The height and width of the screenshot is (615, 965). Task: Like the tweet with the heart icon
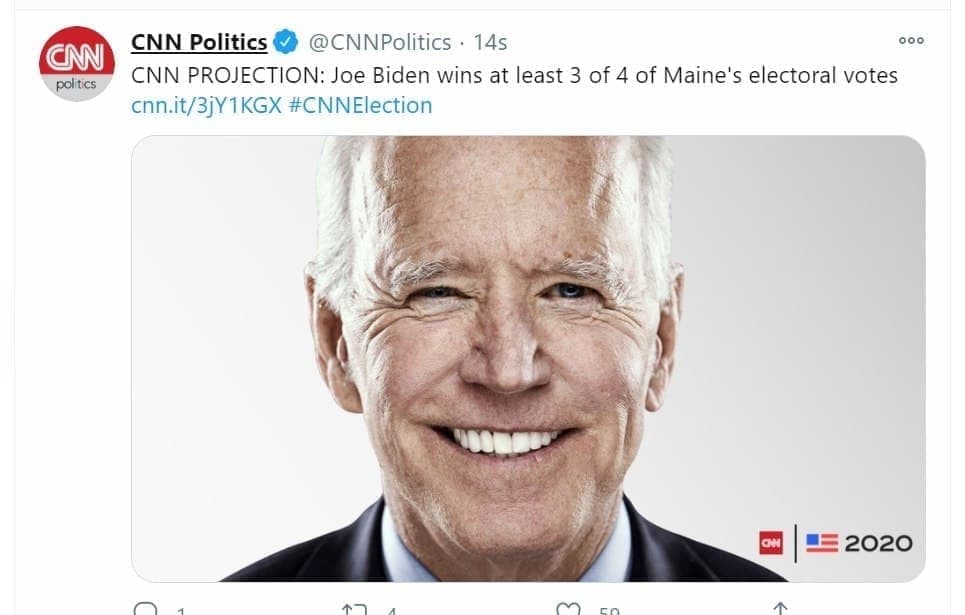coord(568,608)
